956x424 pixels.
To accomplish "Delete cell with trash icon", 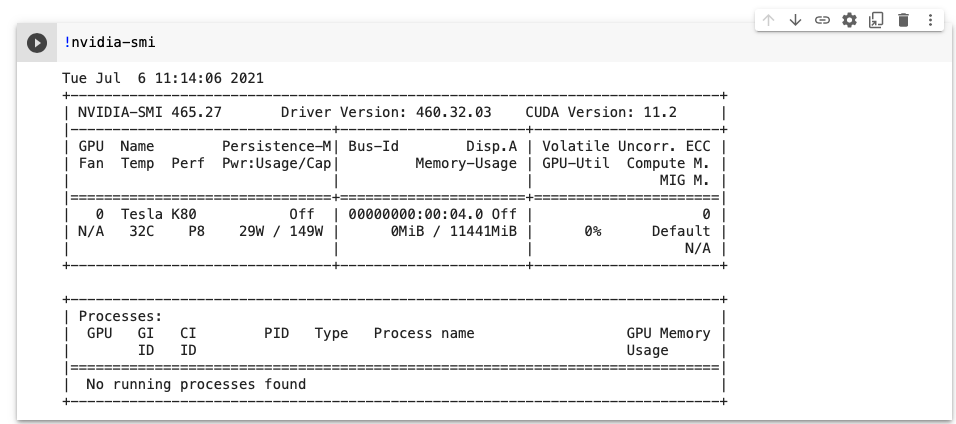I will click(904, 20).
